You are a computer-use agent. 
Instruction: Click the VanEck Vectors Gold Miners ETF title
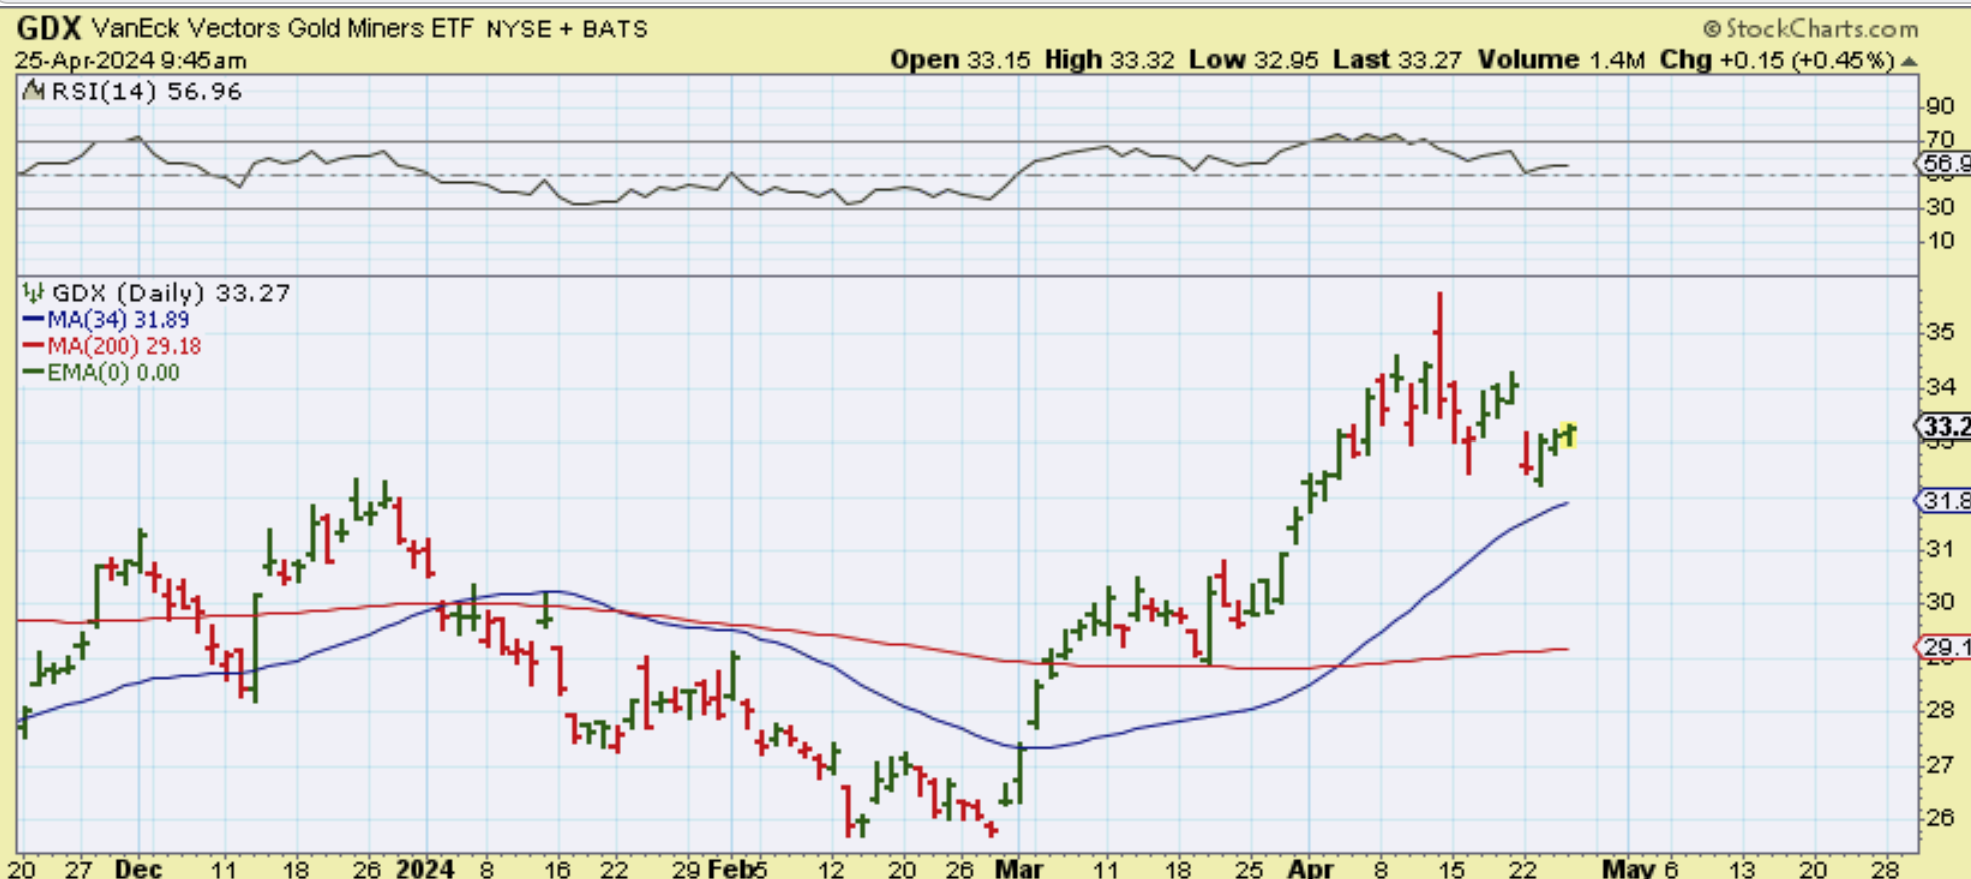[x=282, y=28]
